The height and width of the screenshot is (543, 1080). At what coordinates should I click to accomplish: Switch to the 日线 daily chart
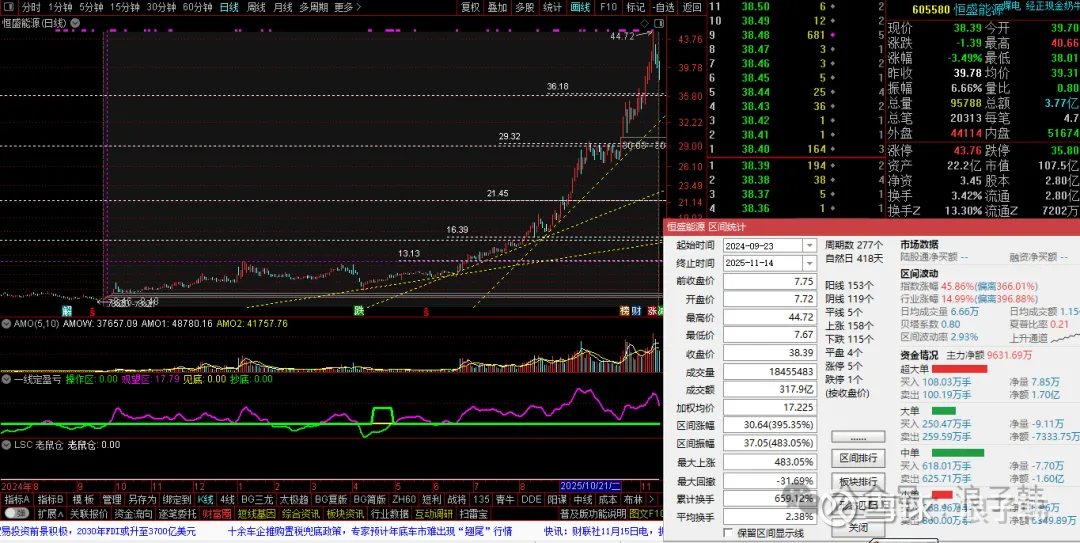click(x=229, y=8)
